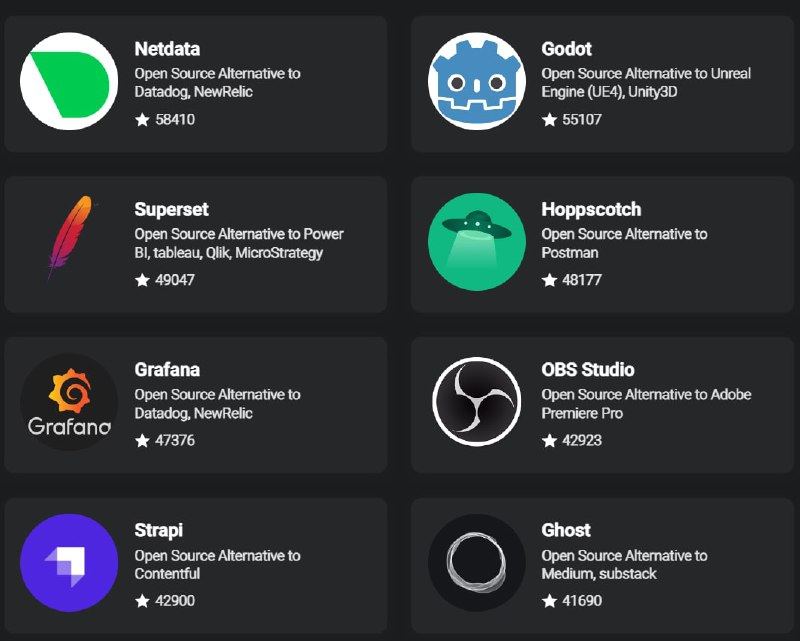Image resolution: width=800 pixels, height=641 pixels.
Task: Click the star icon beside 58410
Action: (142, 120)
